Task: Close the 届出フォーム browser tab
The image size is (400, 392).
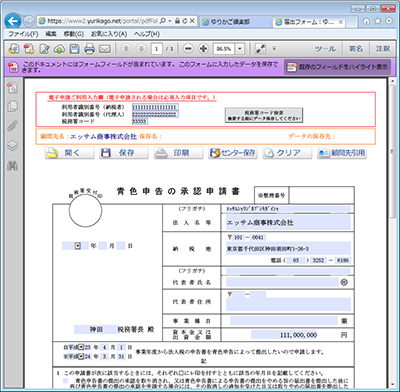Action: 340,22
